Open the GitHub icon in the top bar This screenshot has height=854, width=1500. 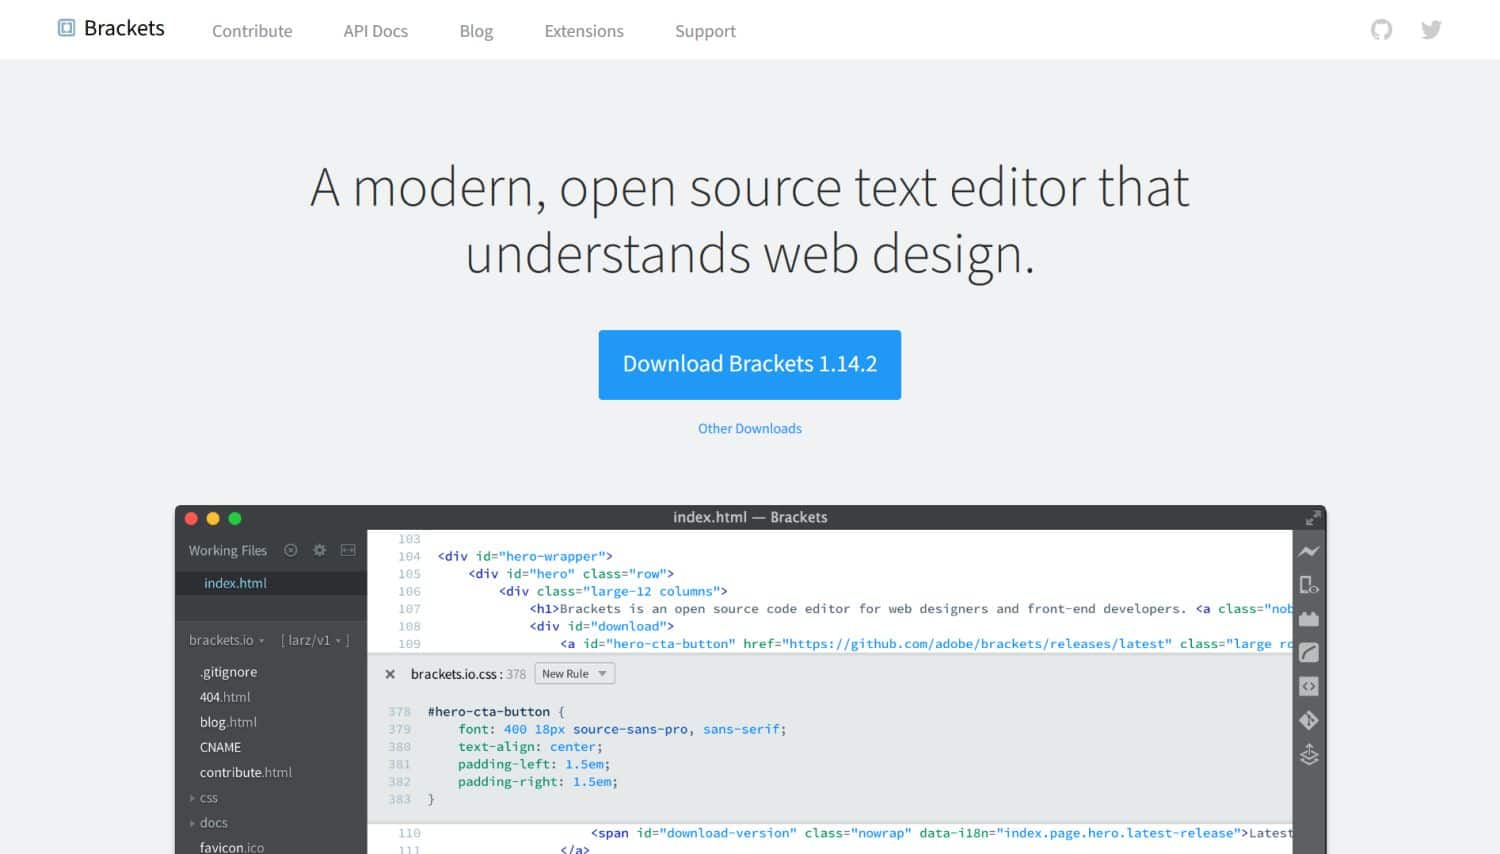[x=1380, y=30]
